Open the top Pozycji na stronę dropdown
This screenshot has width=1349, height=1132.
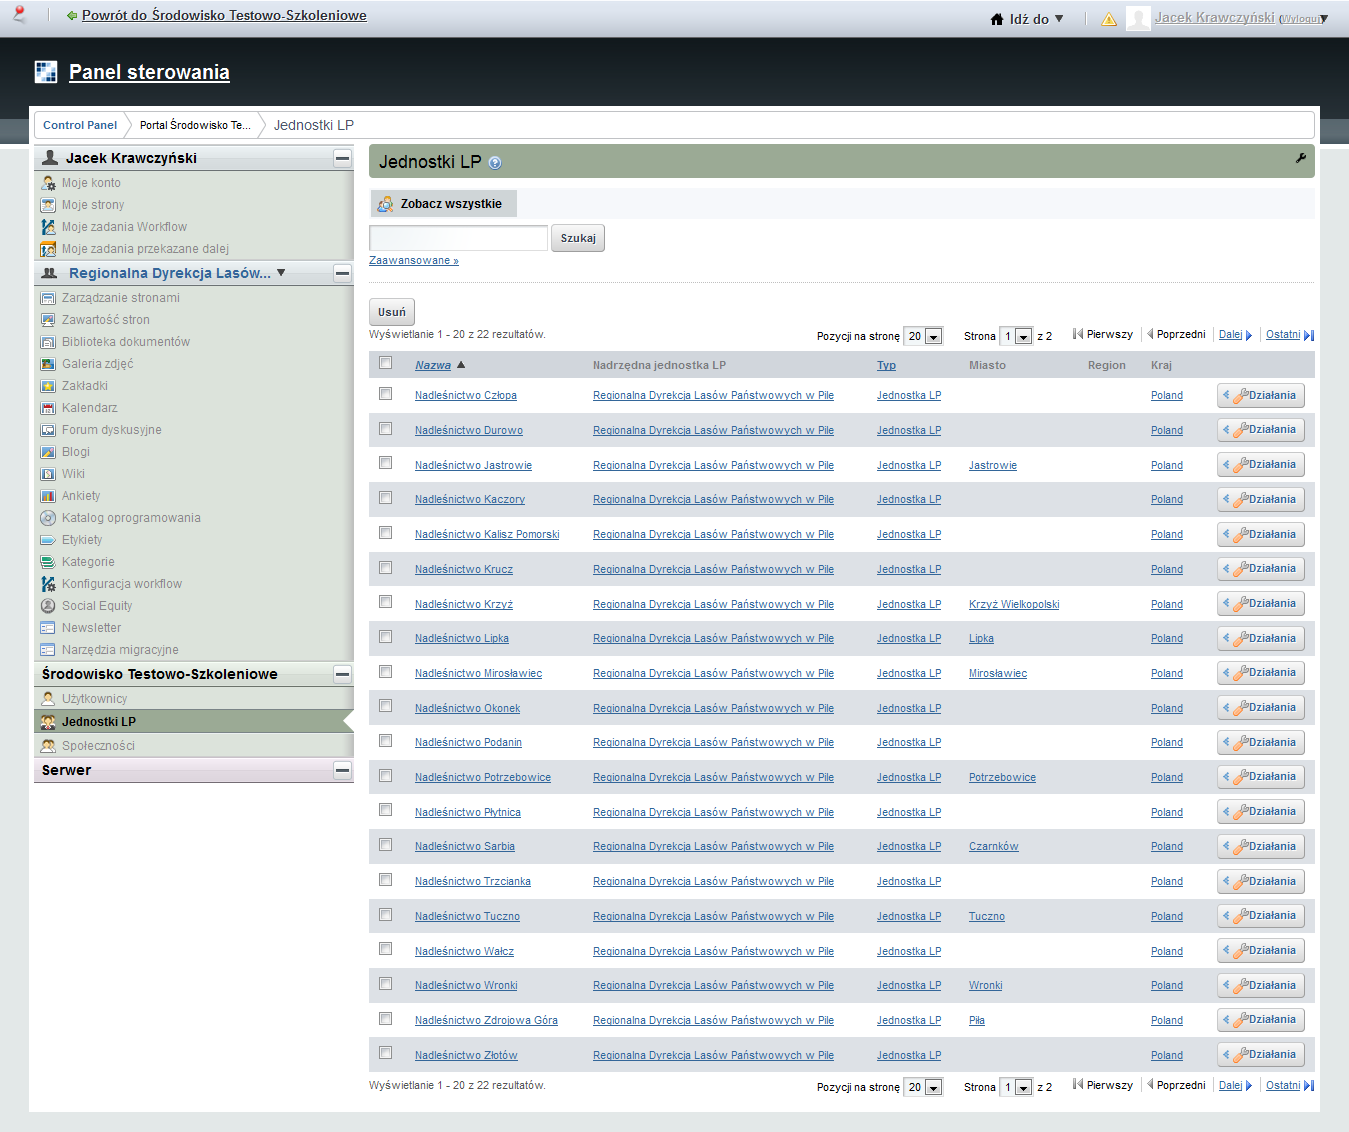coord(923,336)
